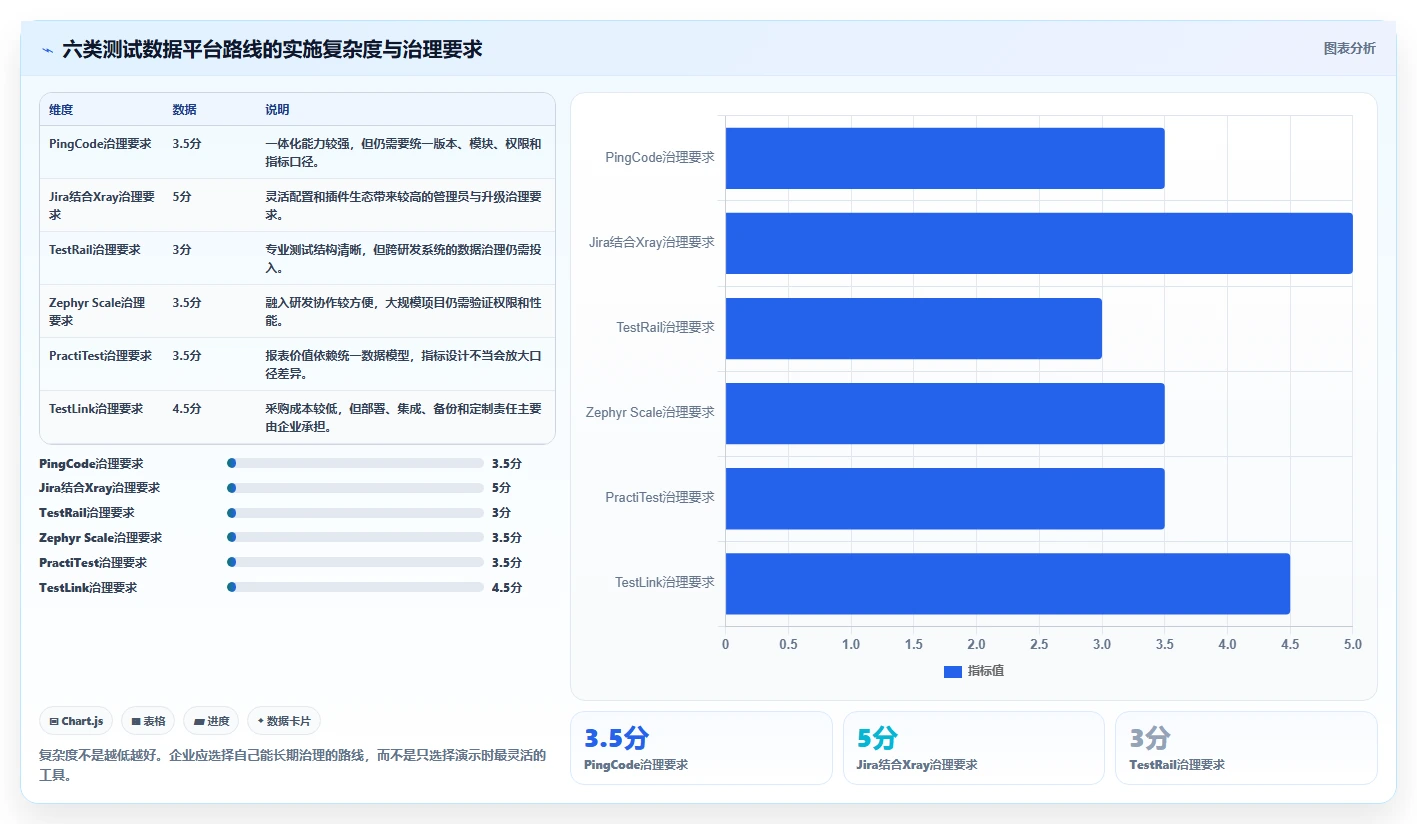This screenshot has height=824, width=1417.
Task: Click the 说明 column header
Action: pos(277,110)
